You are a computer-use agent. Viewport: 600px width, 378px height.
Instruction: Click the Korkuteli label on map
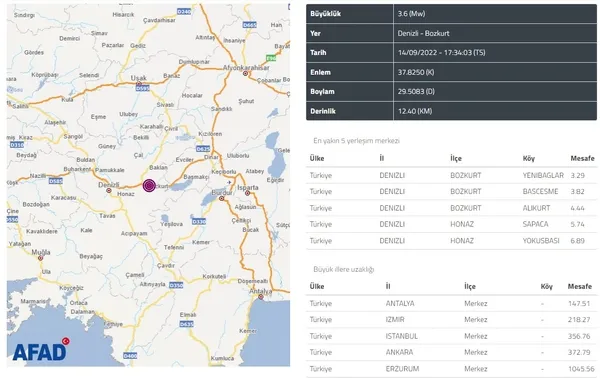(x=214, y=276)
